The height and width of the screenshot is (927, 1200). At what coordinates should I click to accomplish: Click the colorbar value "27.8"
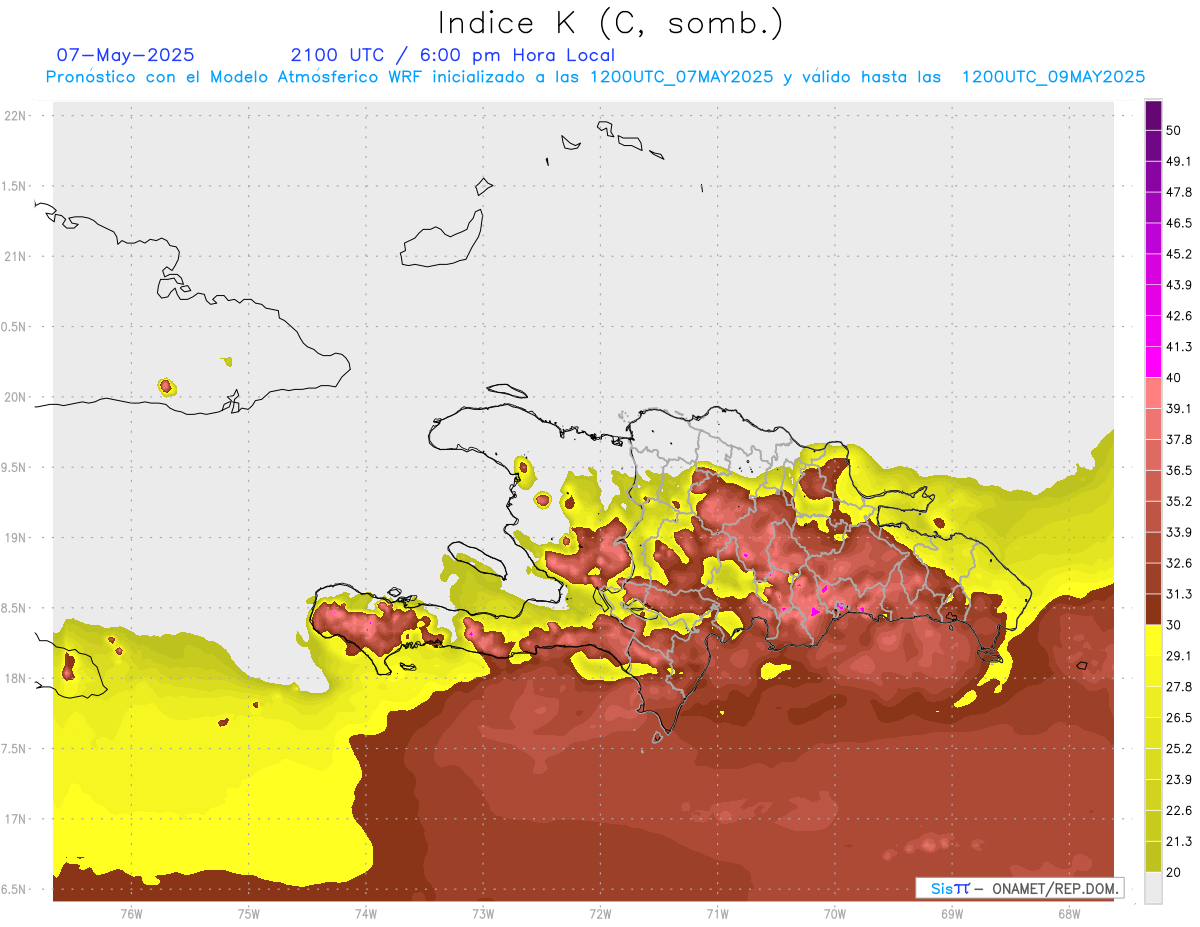point(1179,687)
